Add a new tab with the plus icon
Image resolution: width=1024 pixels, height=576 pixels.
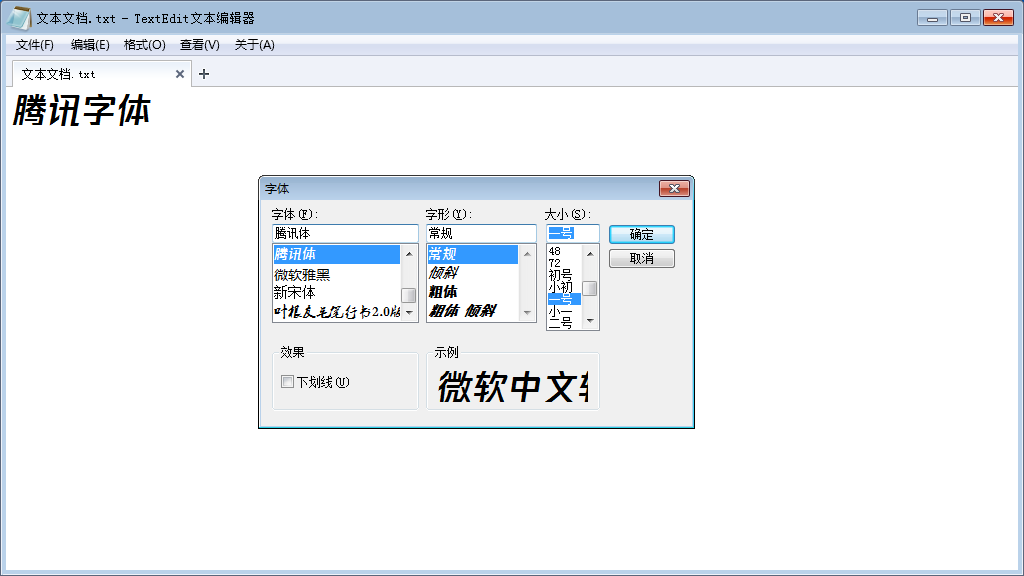[204, 74]
